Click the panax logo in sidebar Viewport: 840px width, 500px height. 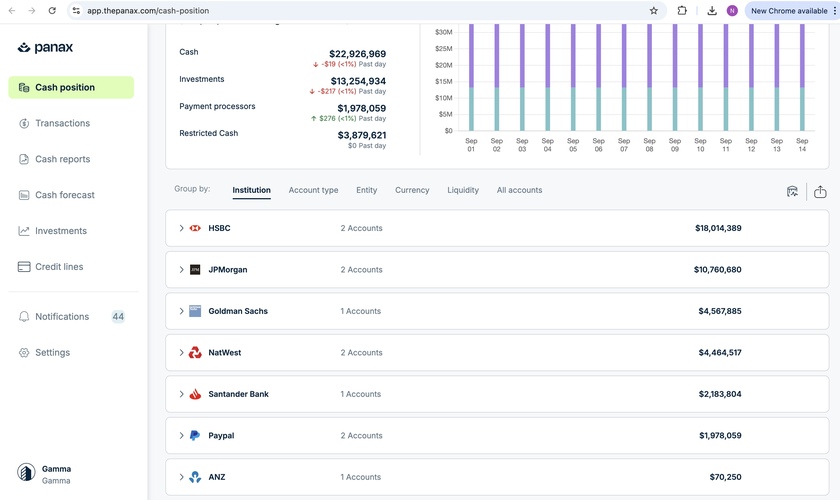46,47
